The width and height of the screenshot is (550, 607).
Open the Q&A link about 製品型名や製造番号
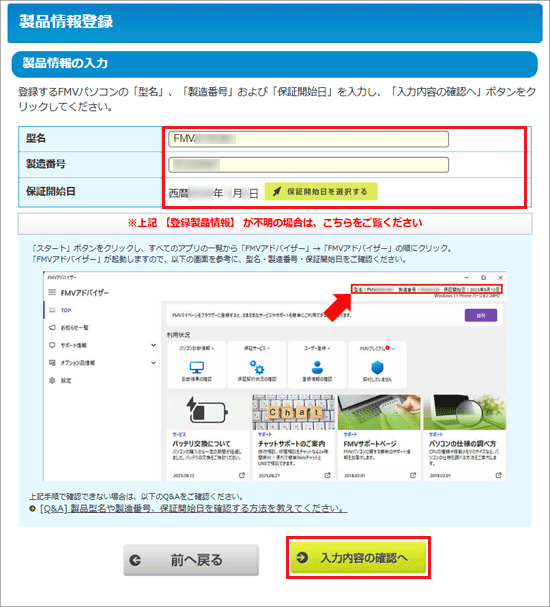click(193, 508)
